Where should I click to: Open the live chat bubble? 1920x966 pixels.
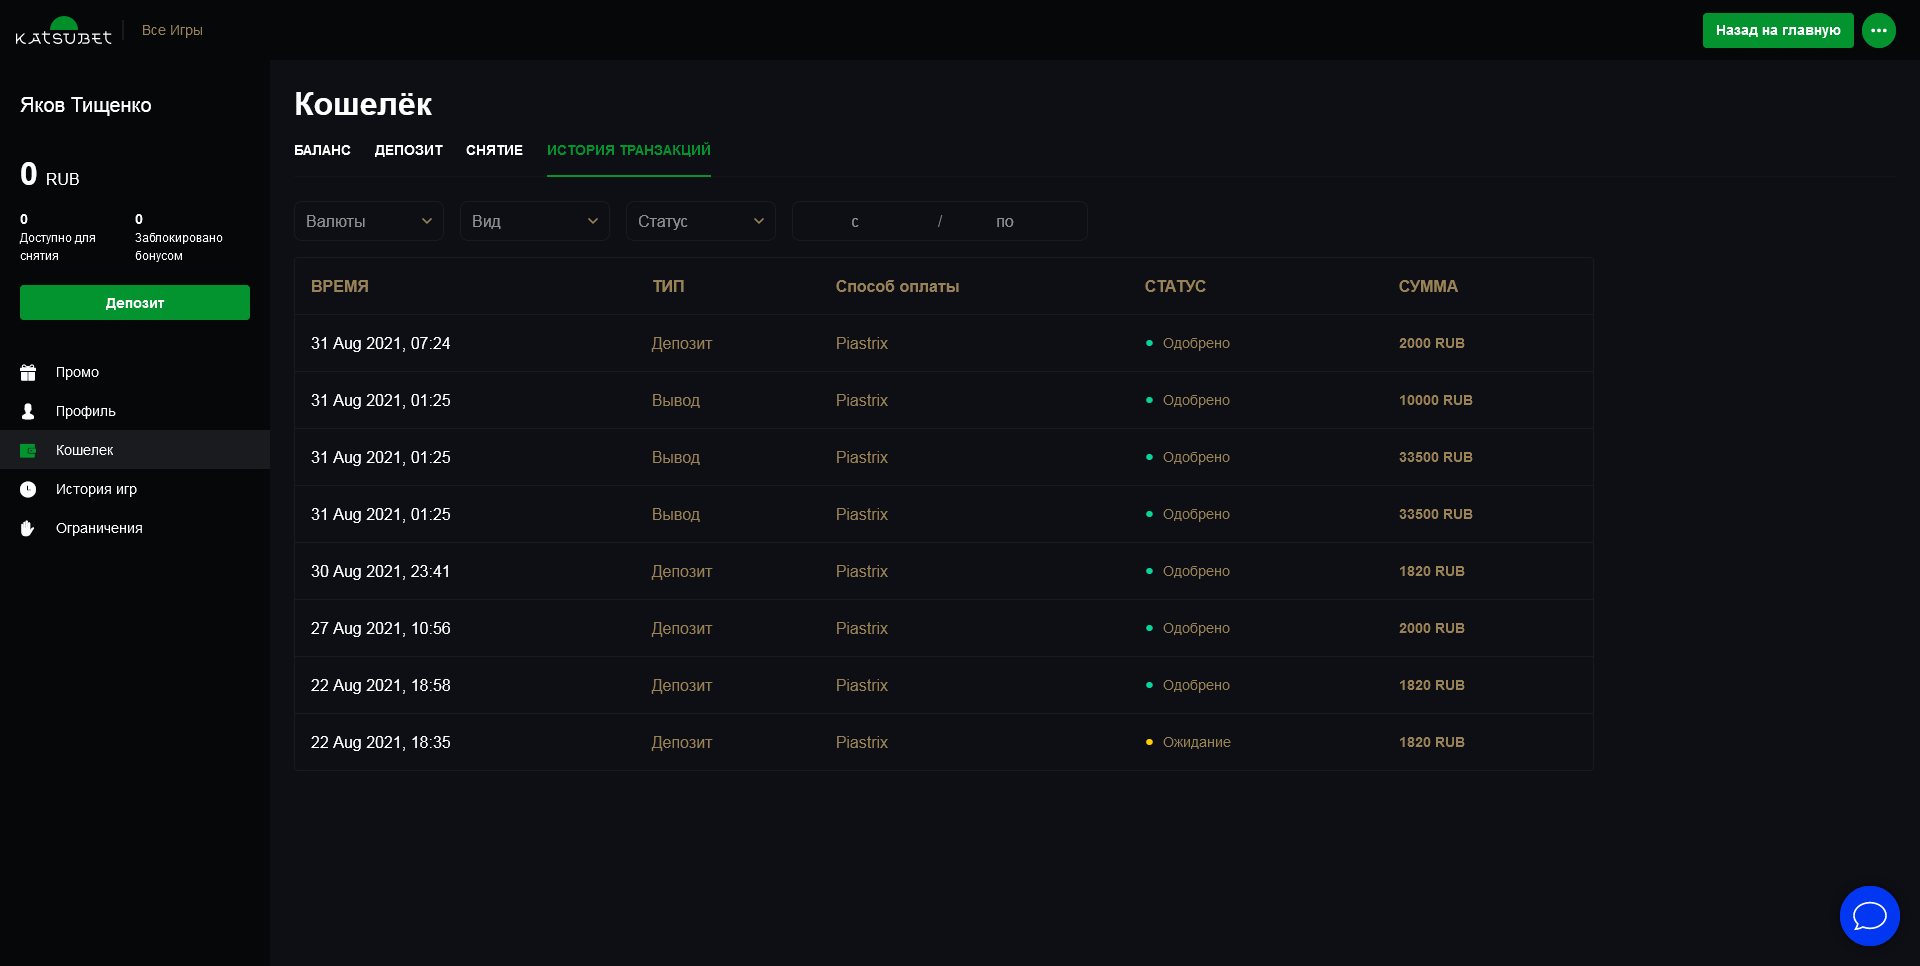point(1869,916)
